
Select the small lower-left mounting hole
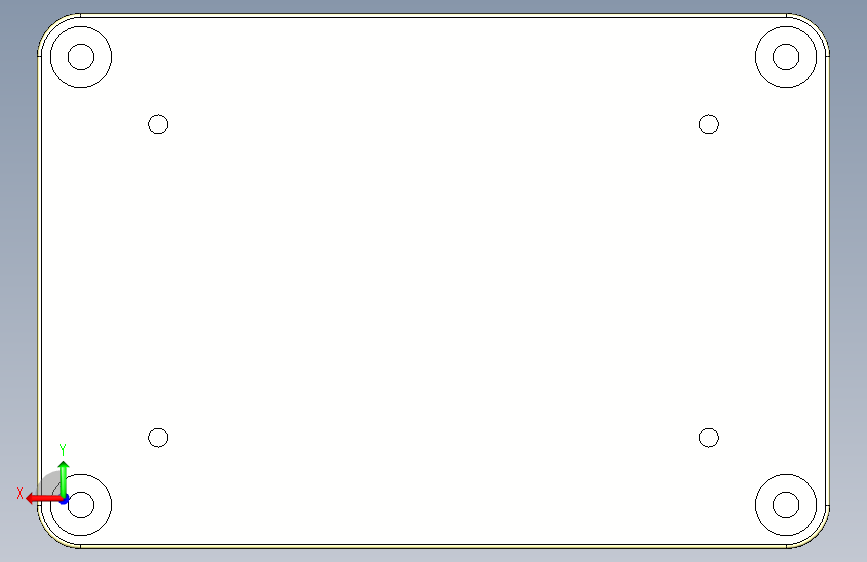pyautogui.click(x=158, y=438)
